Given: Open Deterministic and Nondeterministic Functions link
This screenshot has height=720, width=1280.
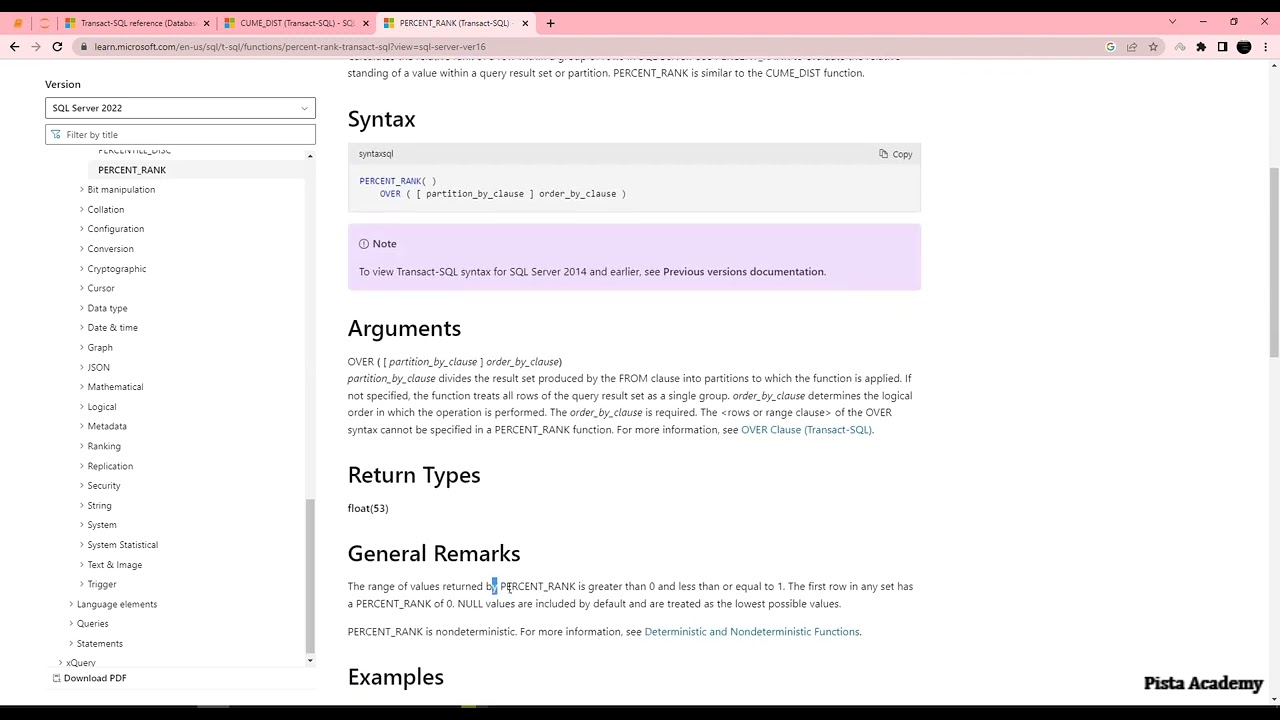Looking at the screenshot, I should point(752,632).
